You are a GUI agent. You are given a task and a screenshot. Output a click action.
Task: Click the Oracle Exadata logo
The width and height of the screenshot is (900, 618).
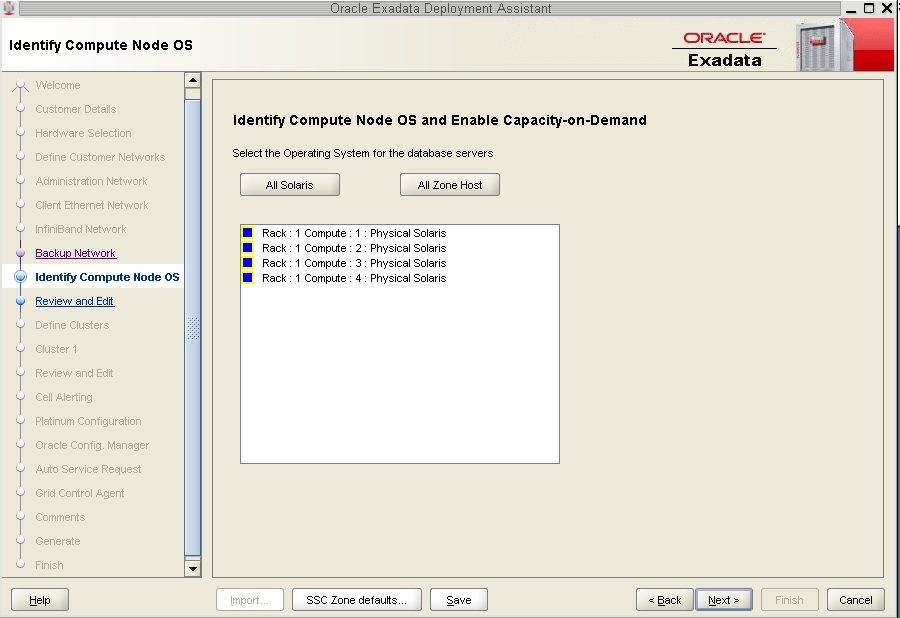coord(724,40)
